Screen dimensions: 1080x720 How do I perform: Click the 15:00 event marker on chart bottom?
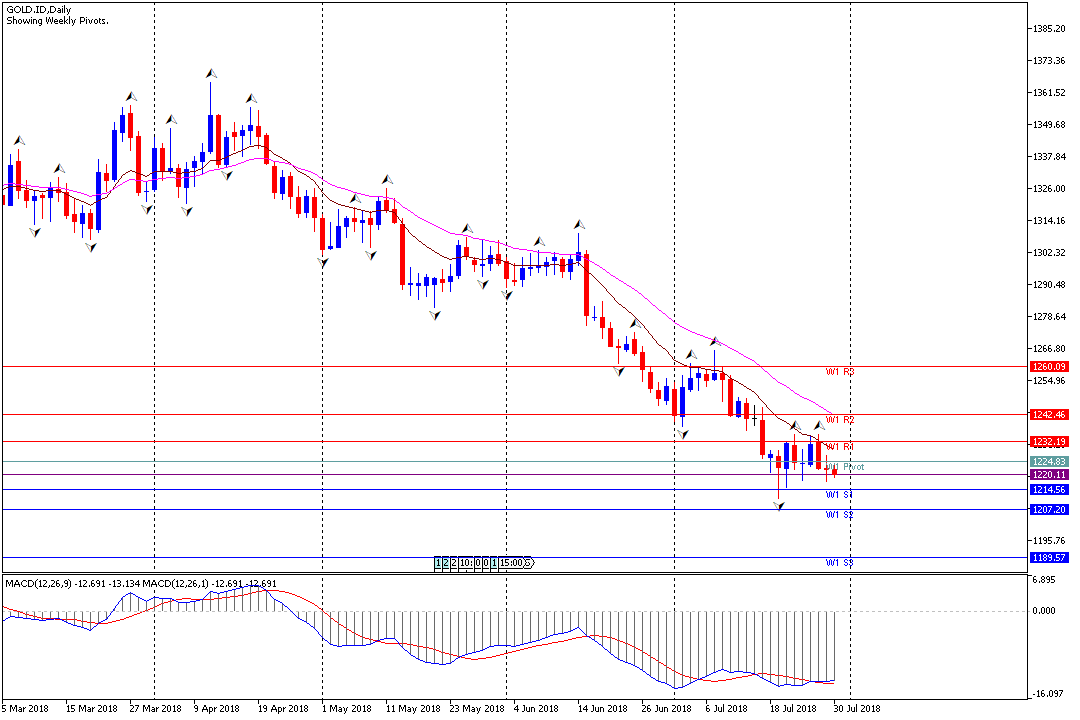pos(512,563)
